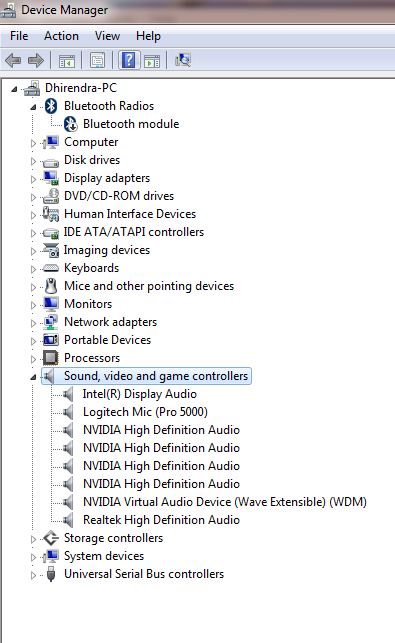Click the IDE ATA/ATAPI controllers icon
The image size is (395, 643).
pos(51,233)
